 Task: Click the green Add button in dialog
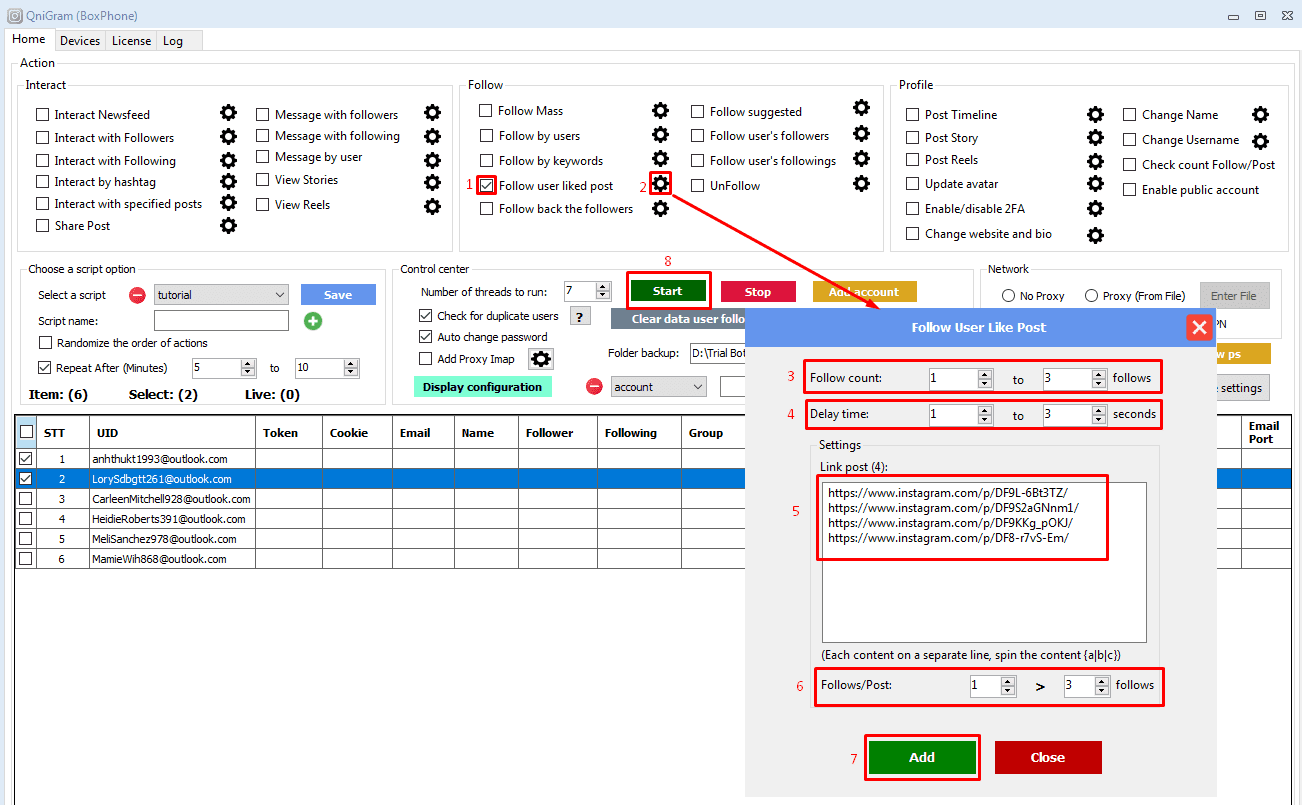921,757
